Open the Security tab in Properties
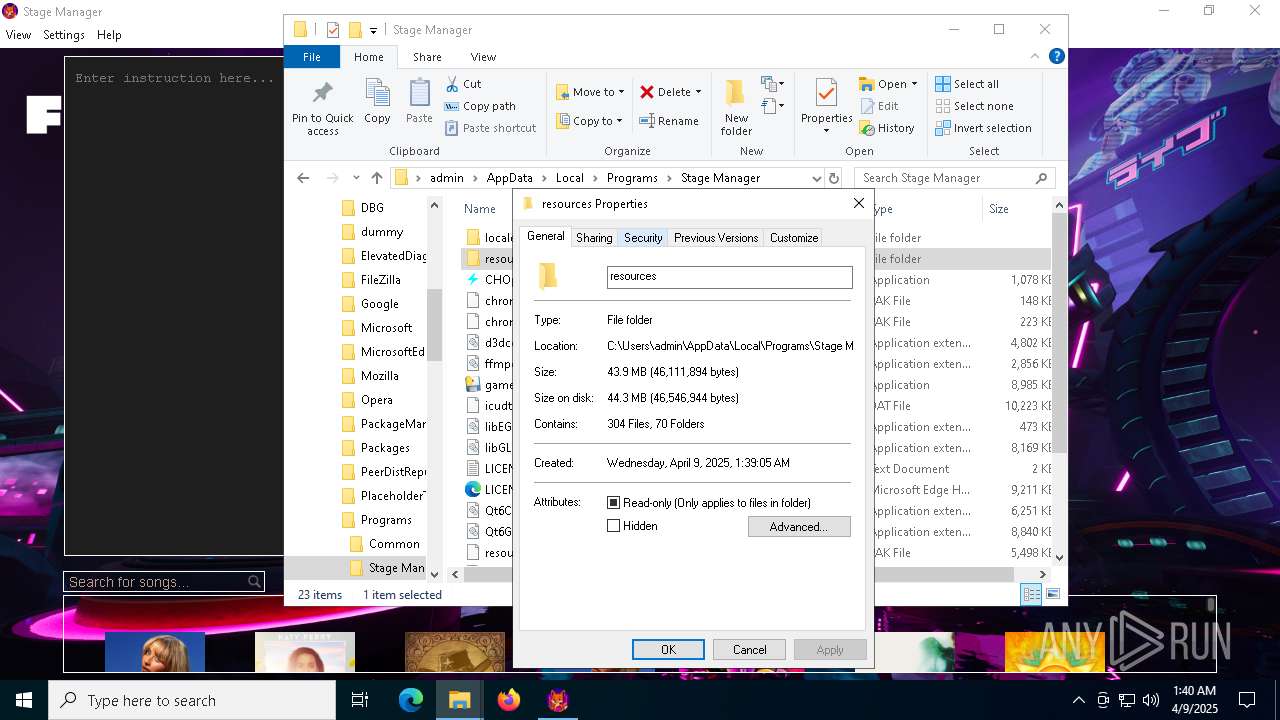Screen dimensions: 1280x720 (643, 238)
